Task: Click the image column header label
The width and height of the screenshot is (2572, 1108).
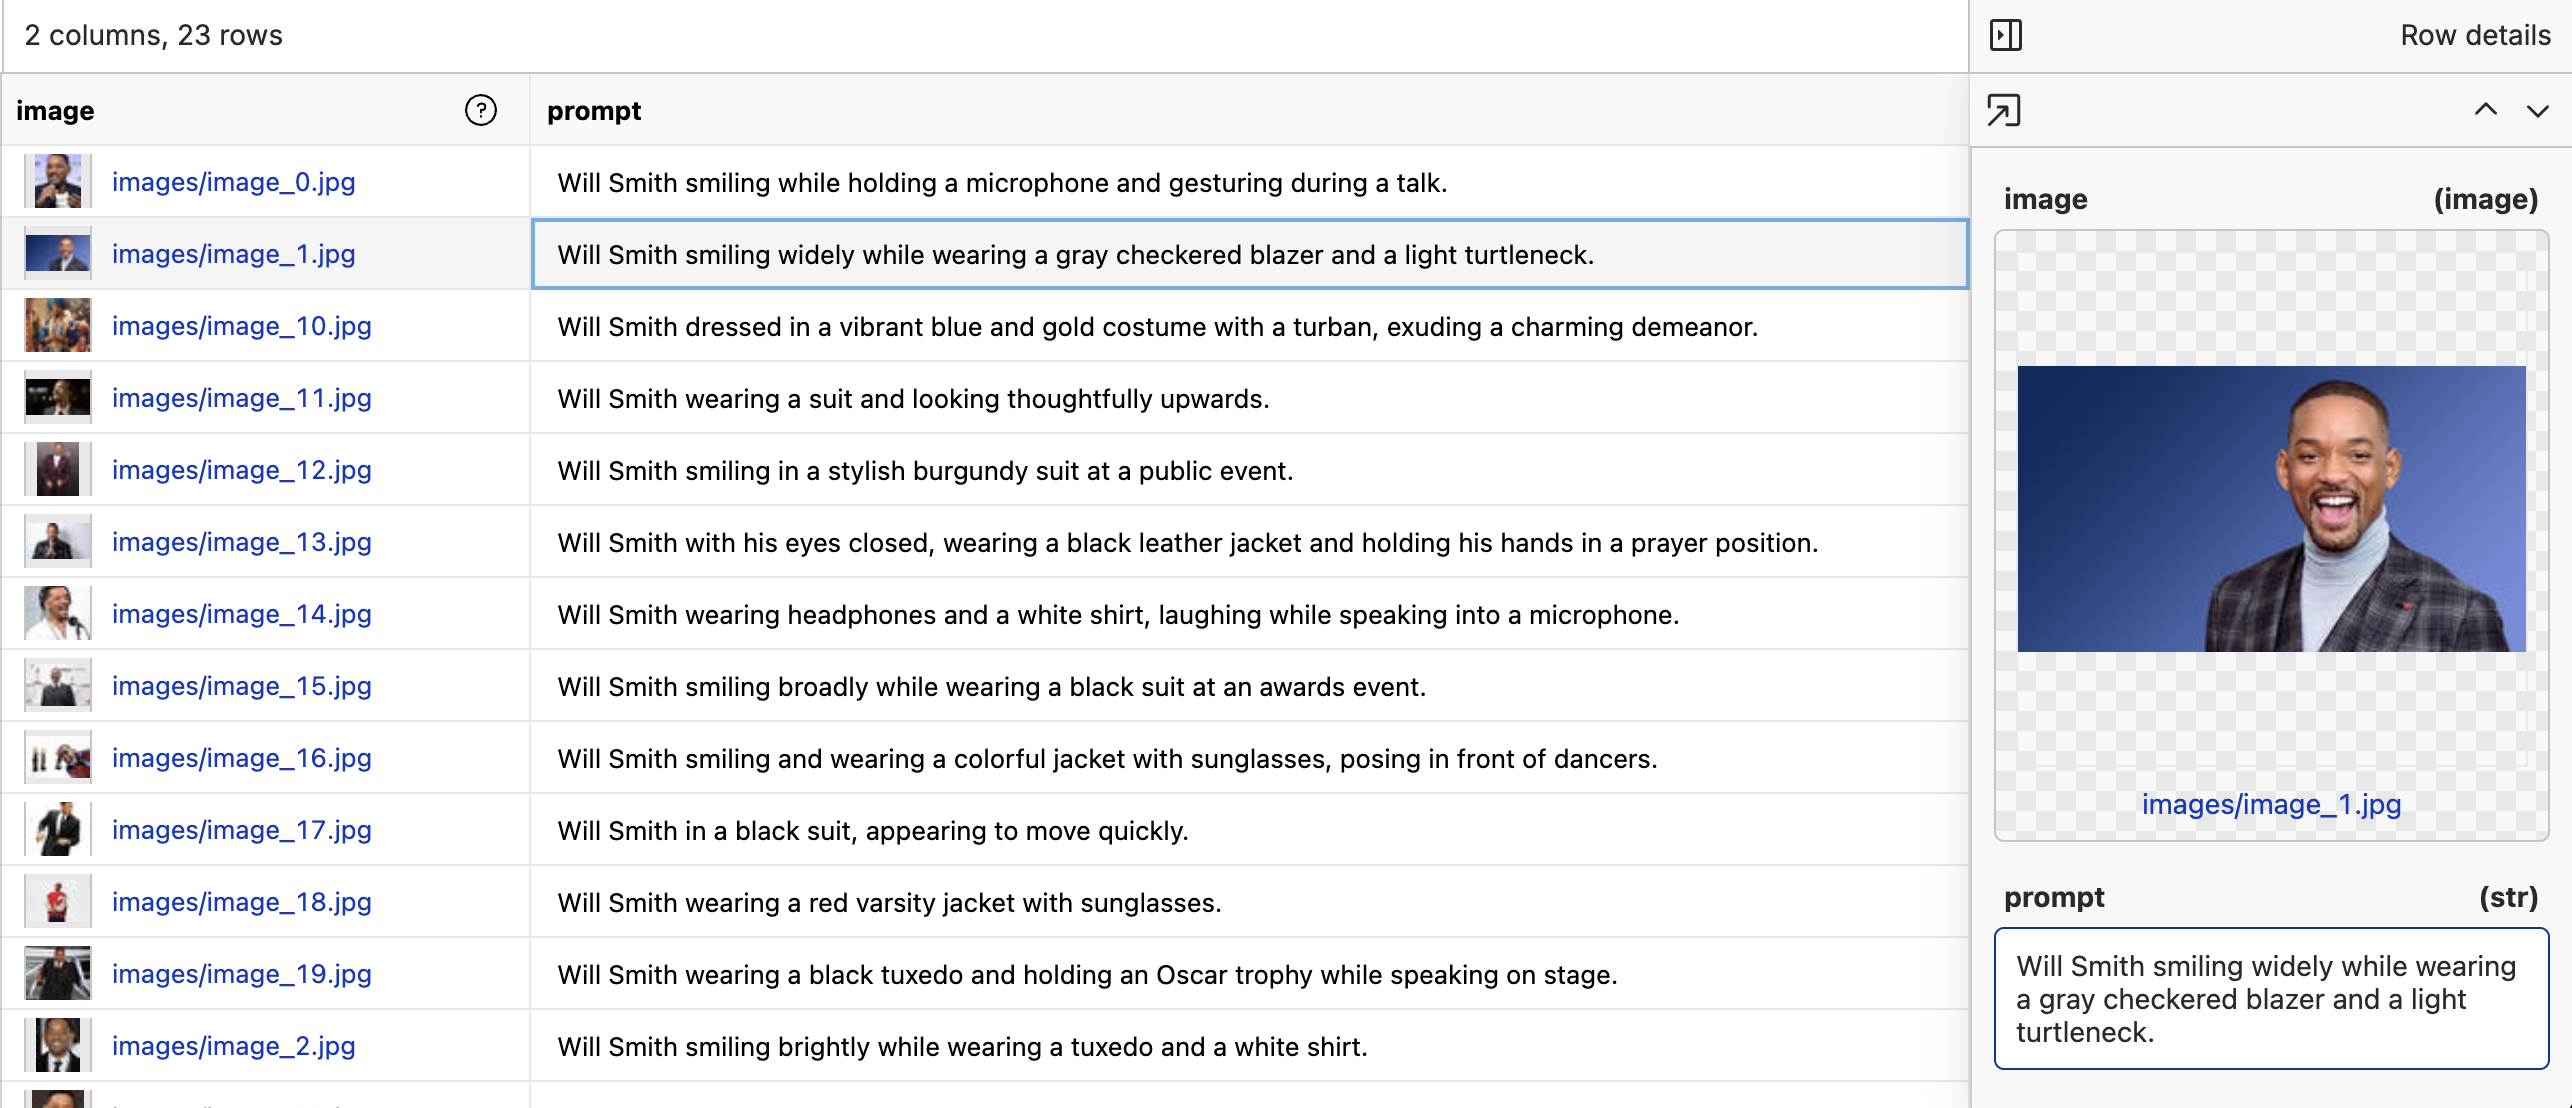Action: (55, 110)
